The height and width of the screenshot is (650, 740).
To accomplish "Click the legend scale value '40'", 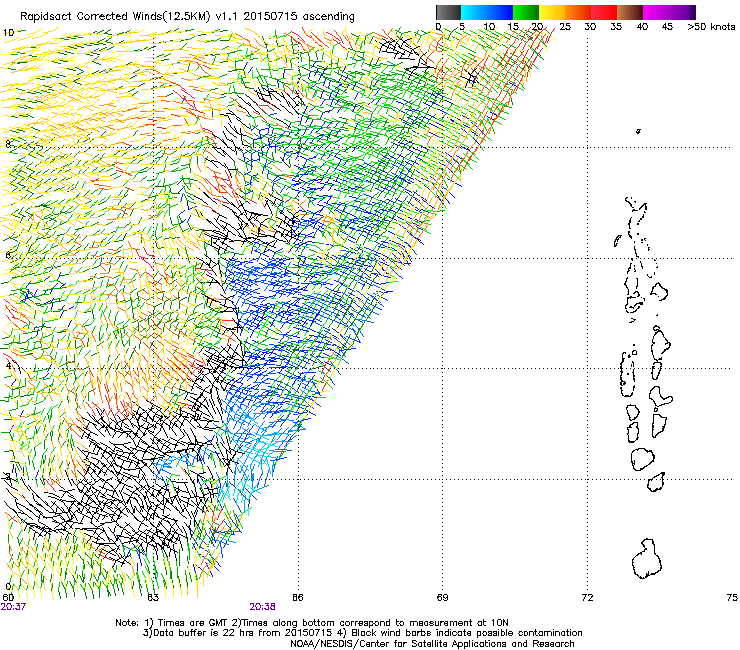I will 642,27.
